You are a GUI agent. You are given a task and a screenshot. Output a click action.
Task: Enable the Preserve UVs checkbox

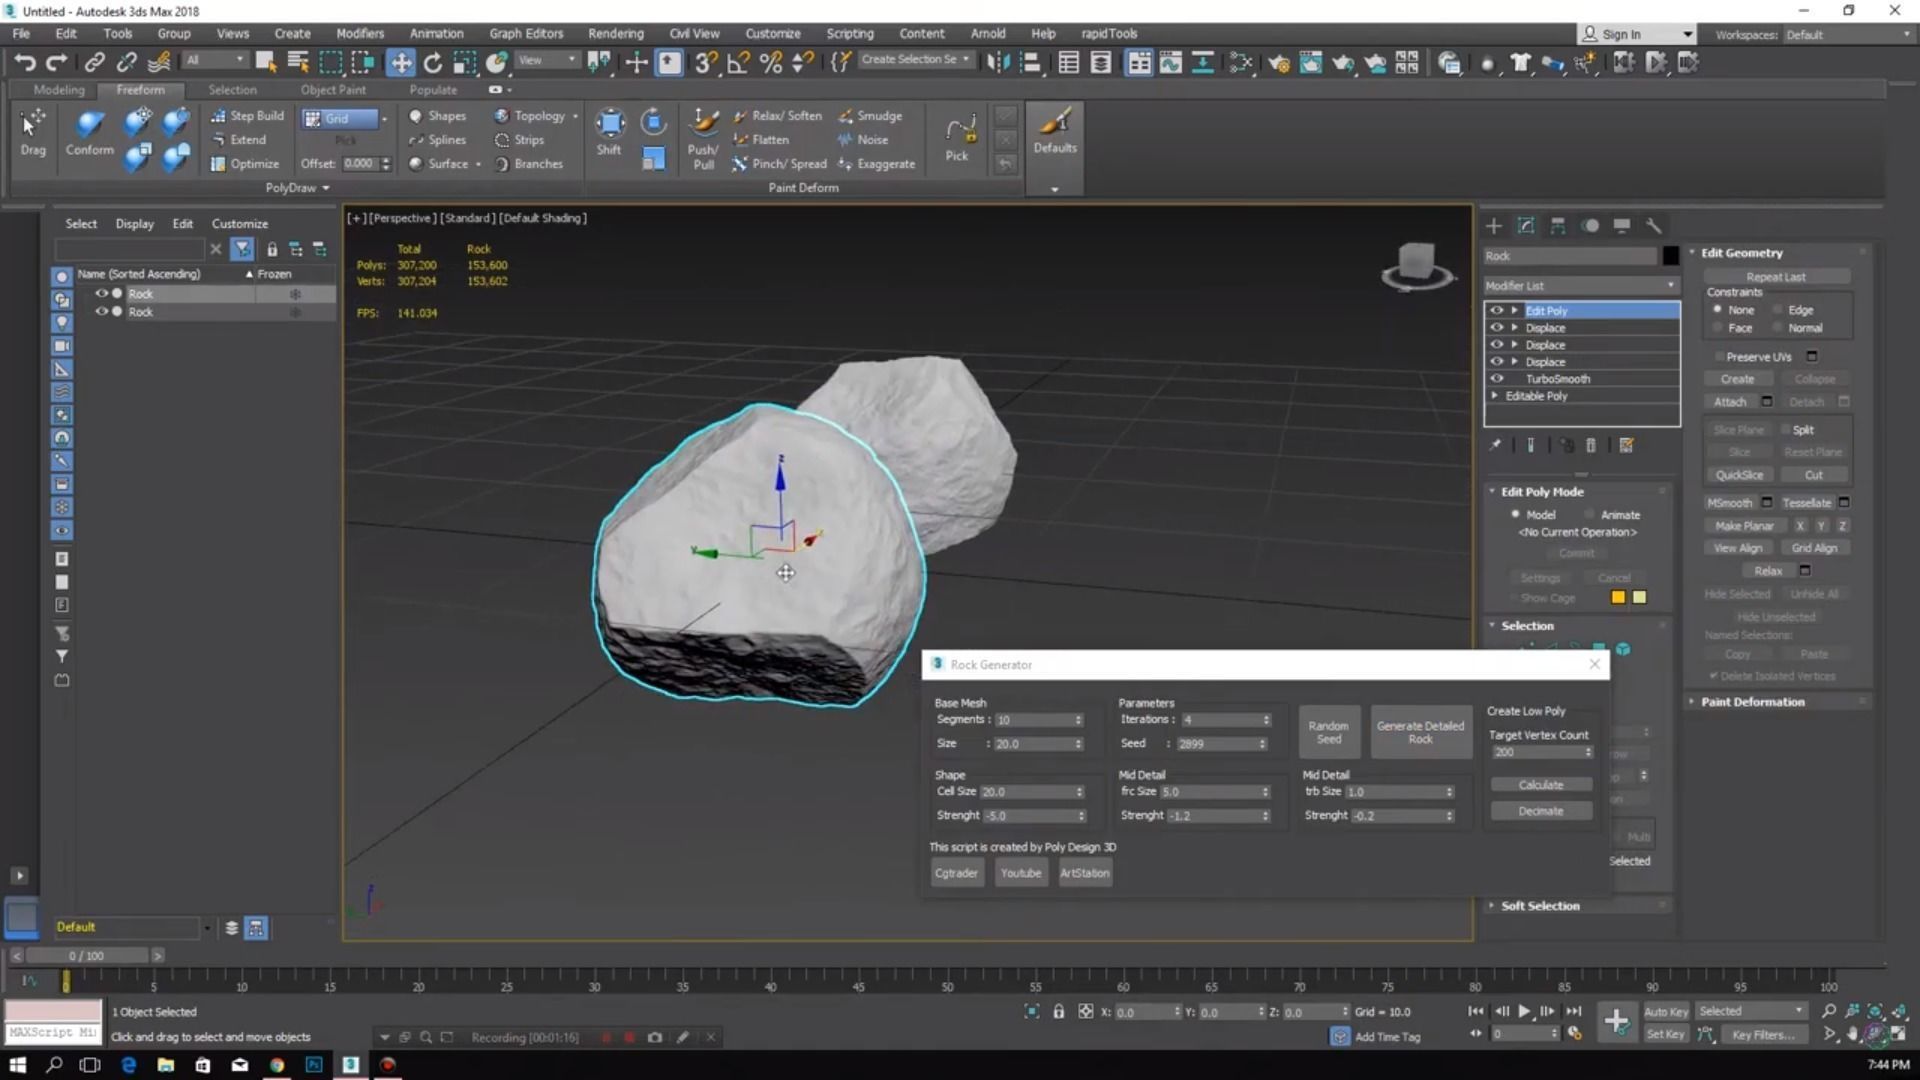pyautogui.click(x=1720, y=357)
